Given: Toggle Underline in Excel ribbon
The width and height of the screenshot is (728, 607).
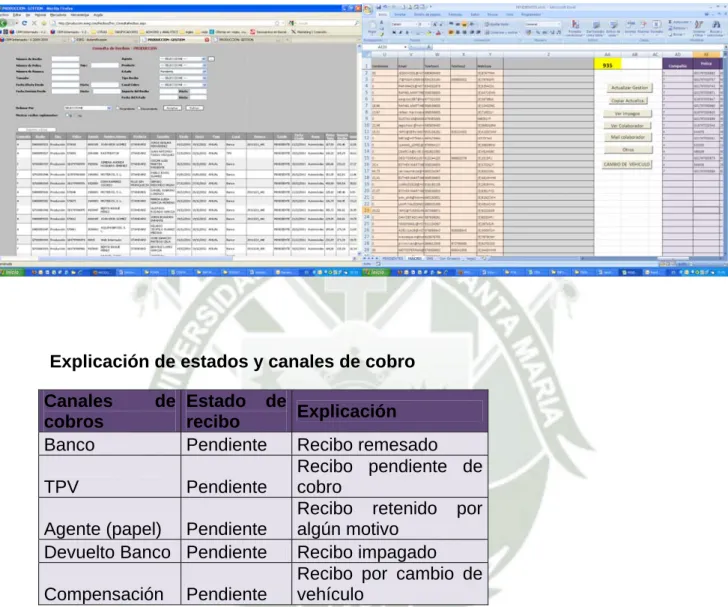Looking at the screenshot, I should coord(407,33).
